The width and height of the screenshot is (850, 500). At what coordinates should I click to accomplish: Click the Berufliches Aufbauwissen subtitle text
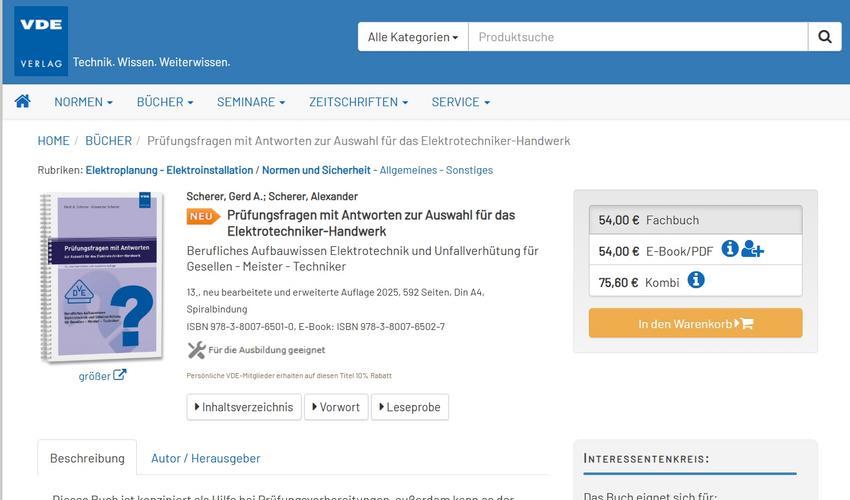363,259
